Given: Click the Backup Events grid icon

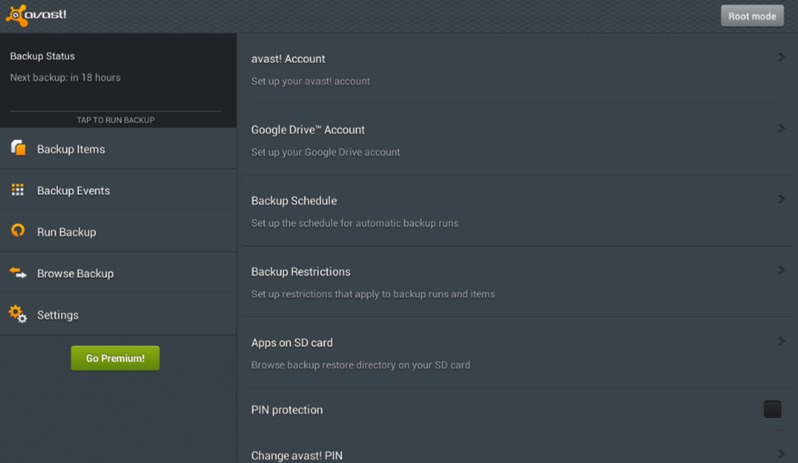Looking at the screenshot, I should coord(18,190).
